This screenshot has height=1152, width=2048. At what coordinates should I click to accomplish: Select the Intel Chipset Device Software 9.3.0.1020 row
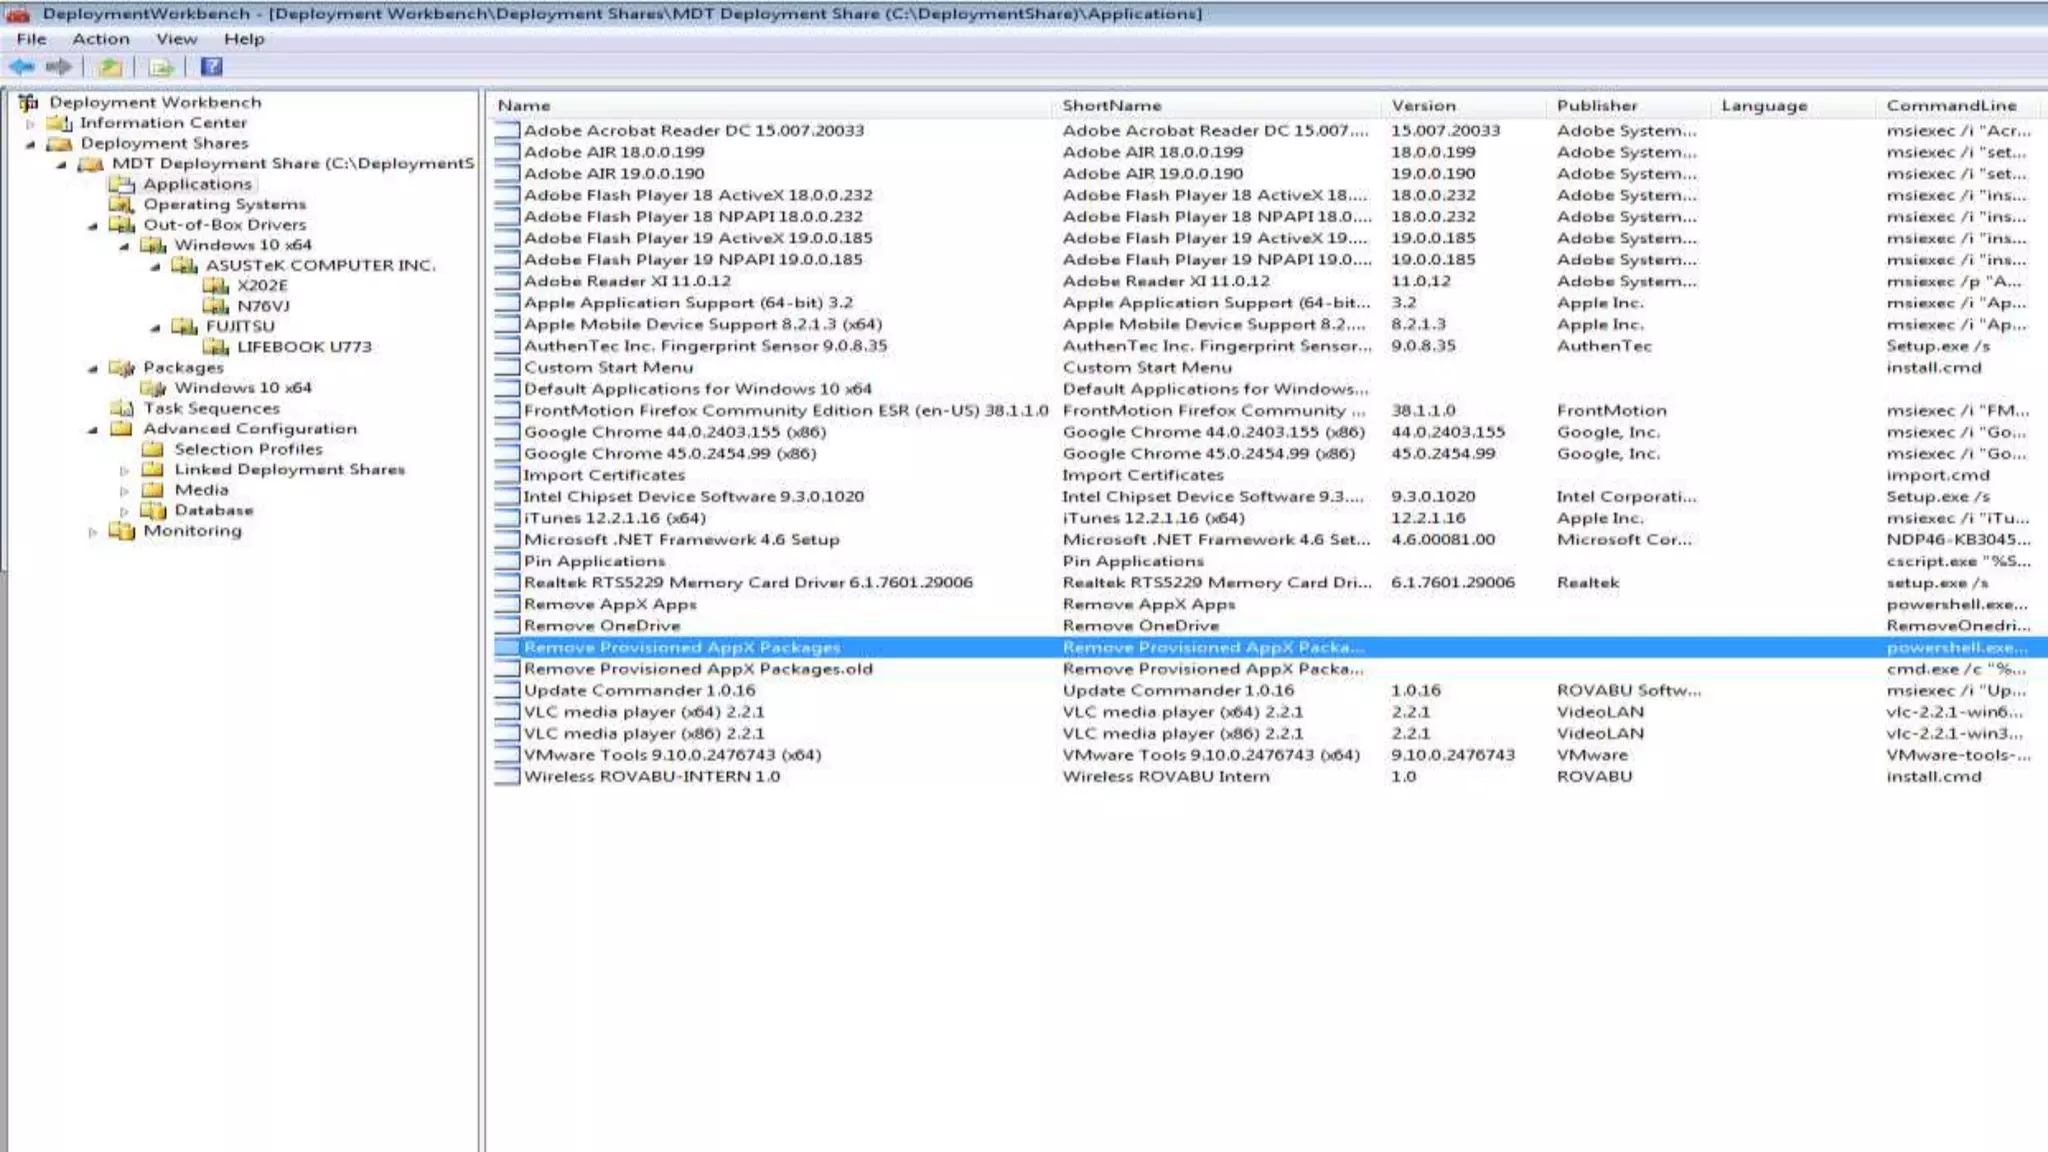[x=1268, y=497]
